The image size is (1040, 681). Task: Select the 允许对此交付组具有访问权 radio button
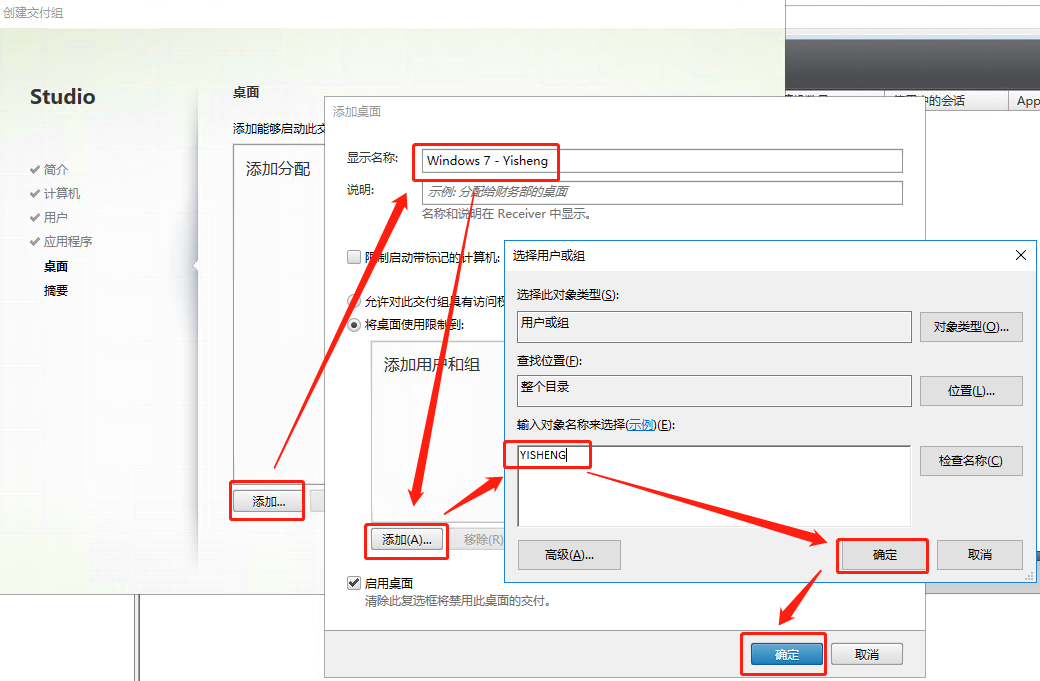pyautogui.click(x=354, y=299)
